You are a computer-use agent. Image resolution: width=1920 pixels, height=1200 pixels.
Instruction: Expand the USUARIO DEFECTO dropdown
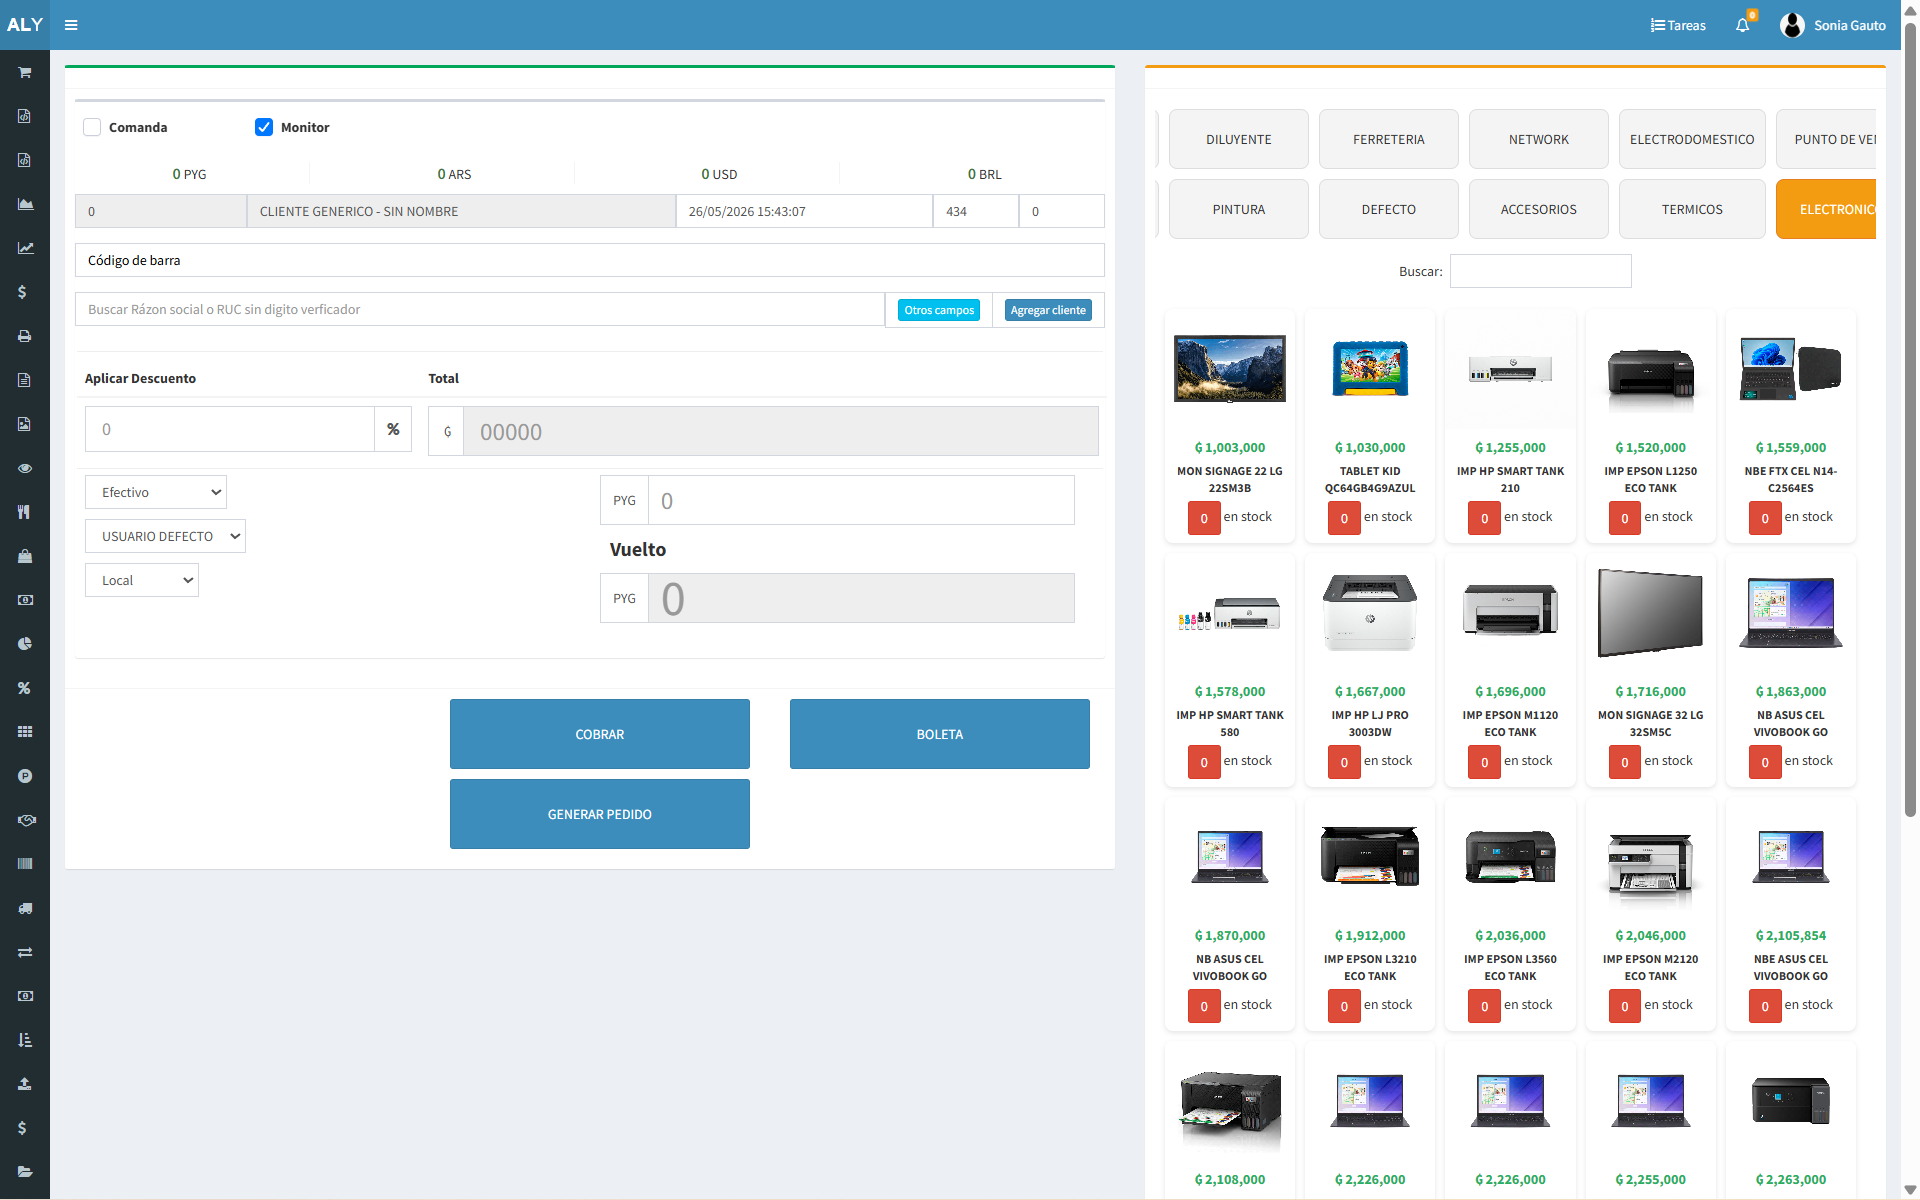click(165, 536)
